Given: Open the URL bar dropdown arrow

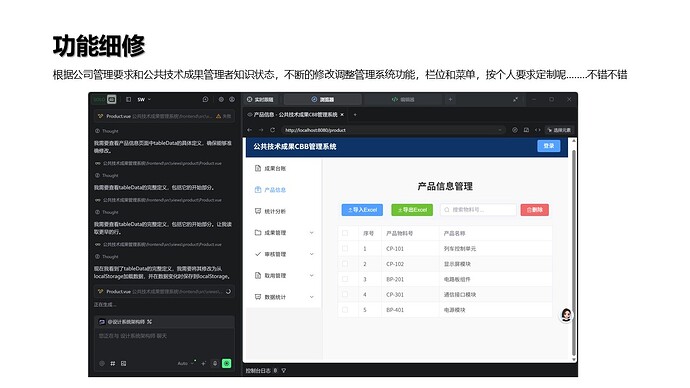Looking at the screenshot, I should [499, 130].
